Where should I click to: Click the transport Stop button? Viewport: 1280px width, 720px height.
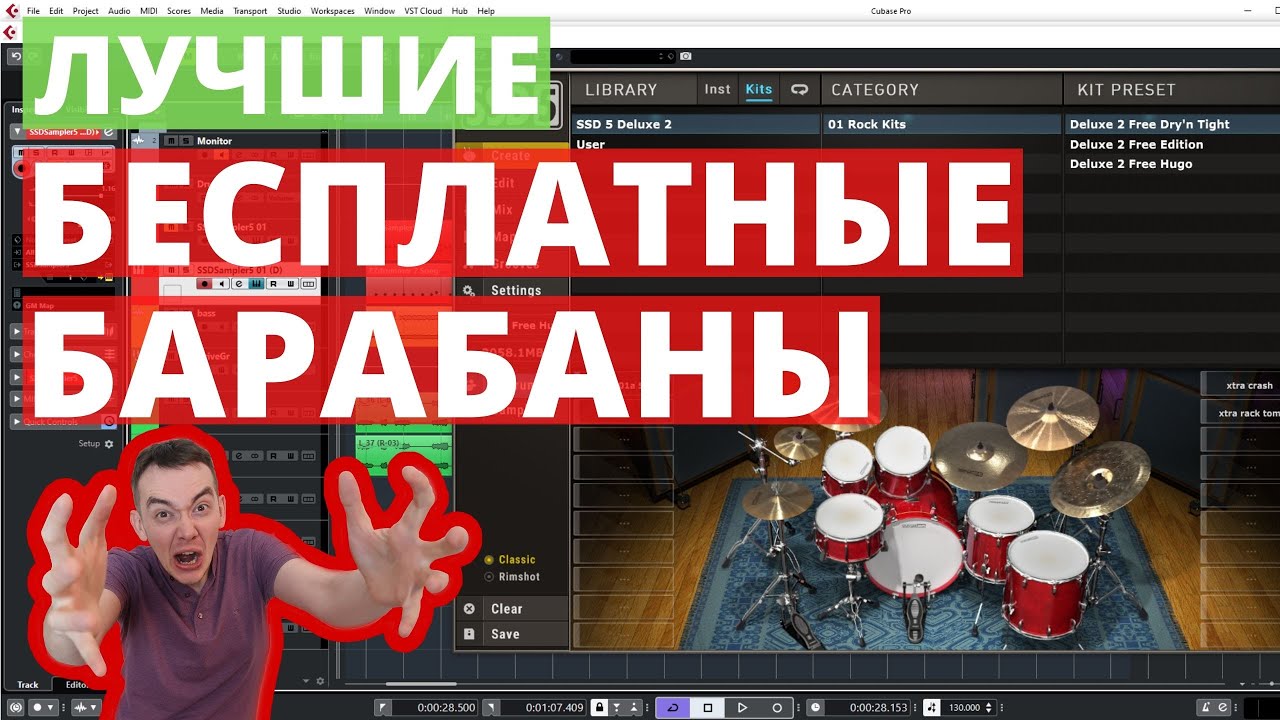707,707
